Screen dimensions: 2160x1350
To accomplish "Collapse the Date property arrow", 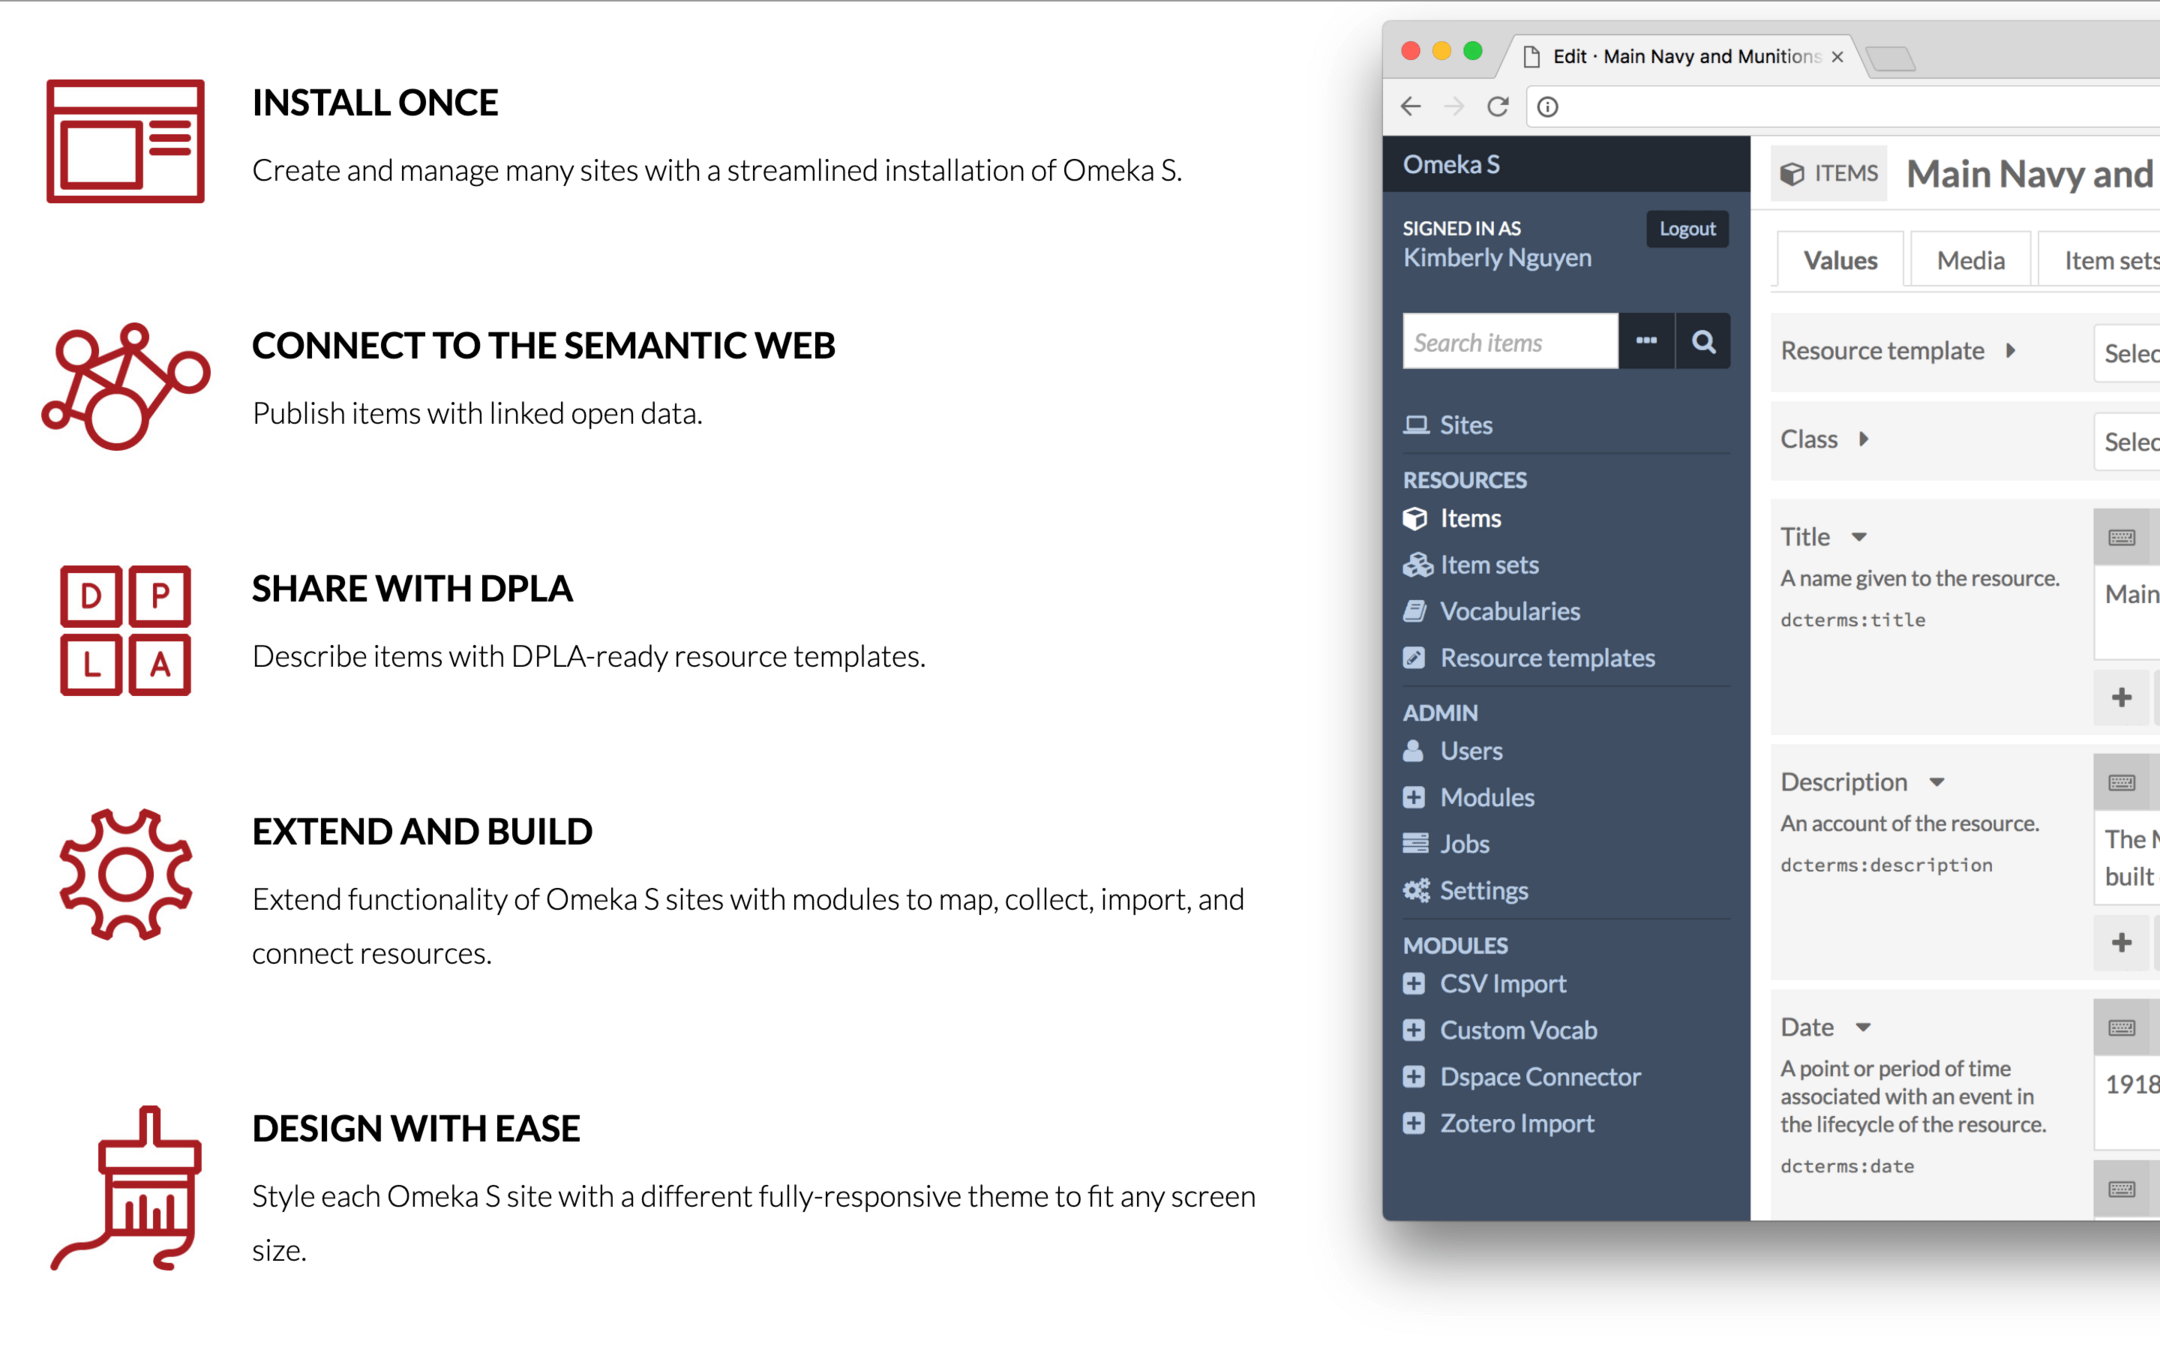I will pyautogui.click(x=1863, y=1027).
